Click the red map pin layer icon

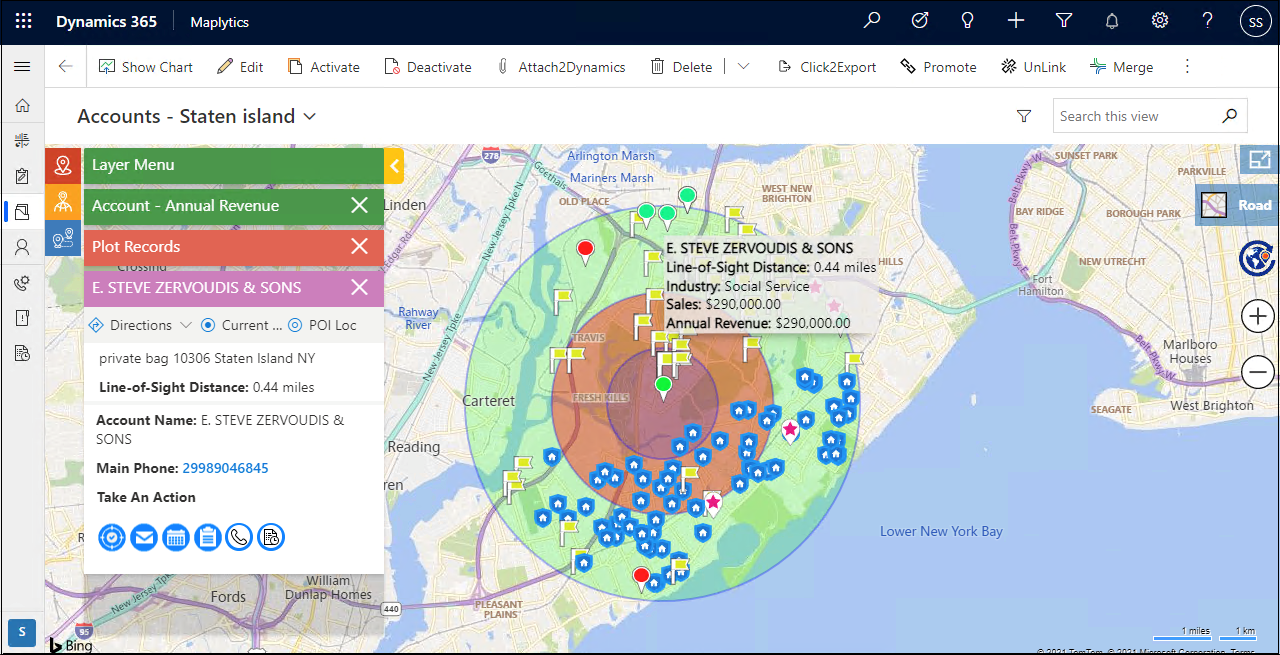63,166
